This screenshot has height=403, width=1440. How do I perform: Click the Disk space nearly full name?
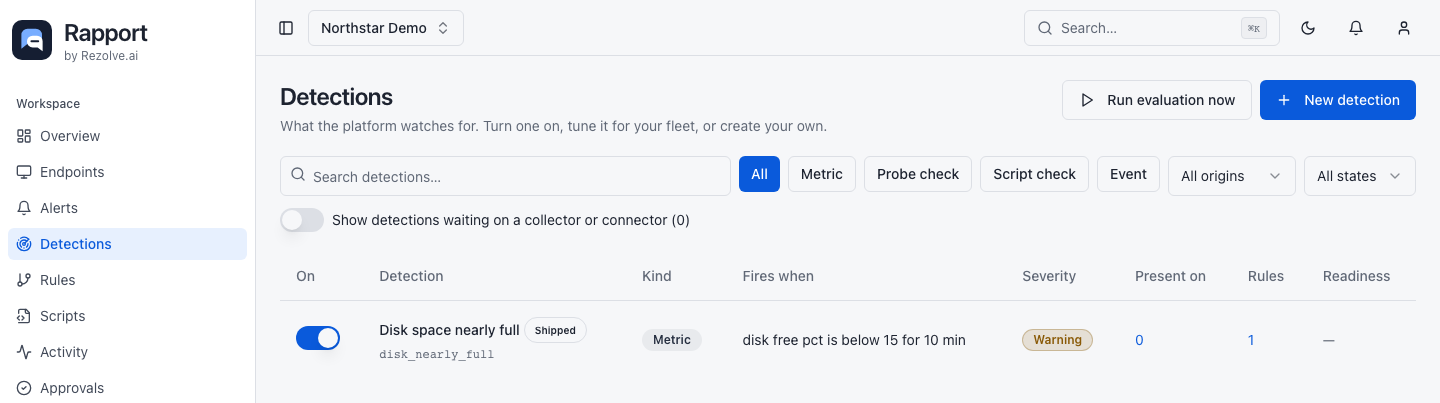449,330
